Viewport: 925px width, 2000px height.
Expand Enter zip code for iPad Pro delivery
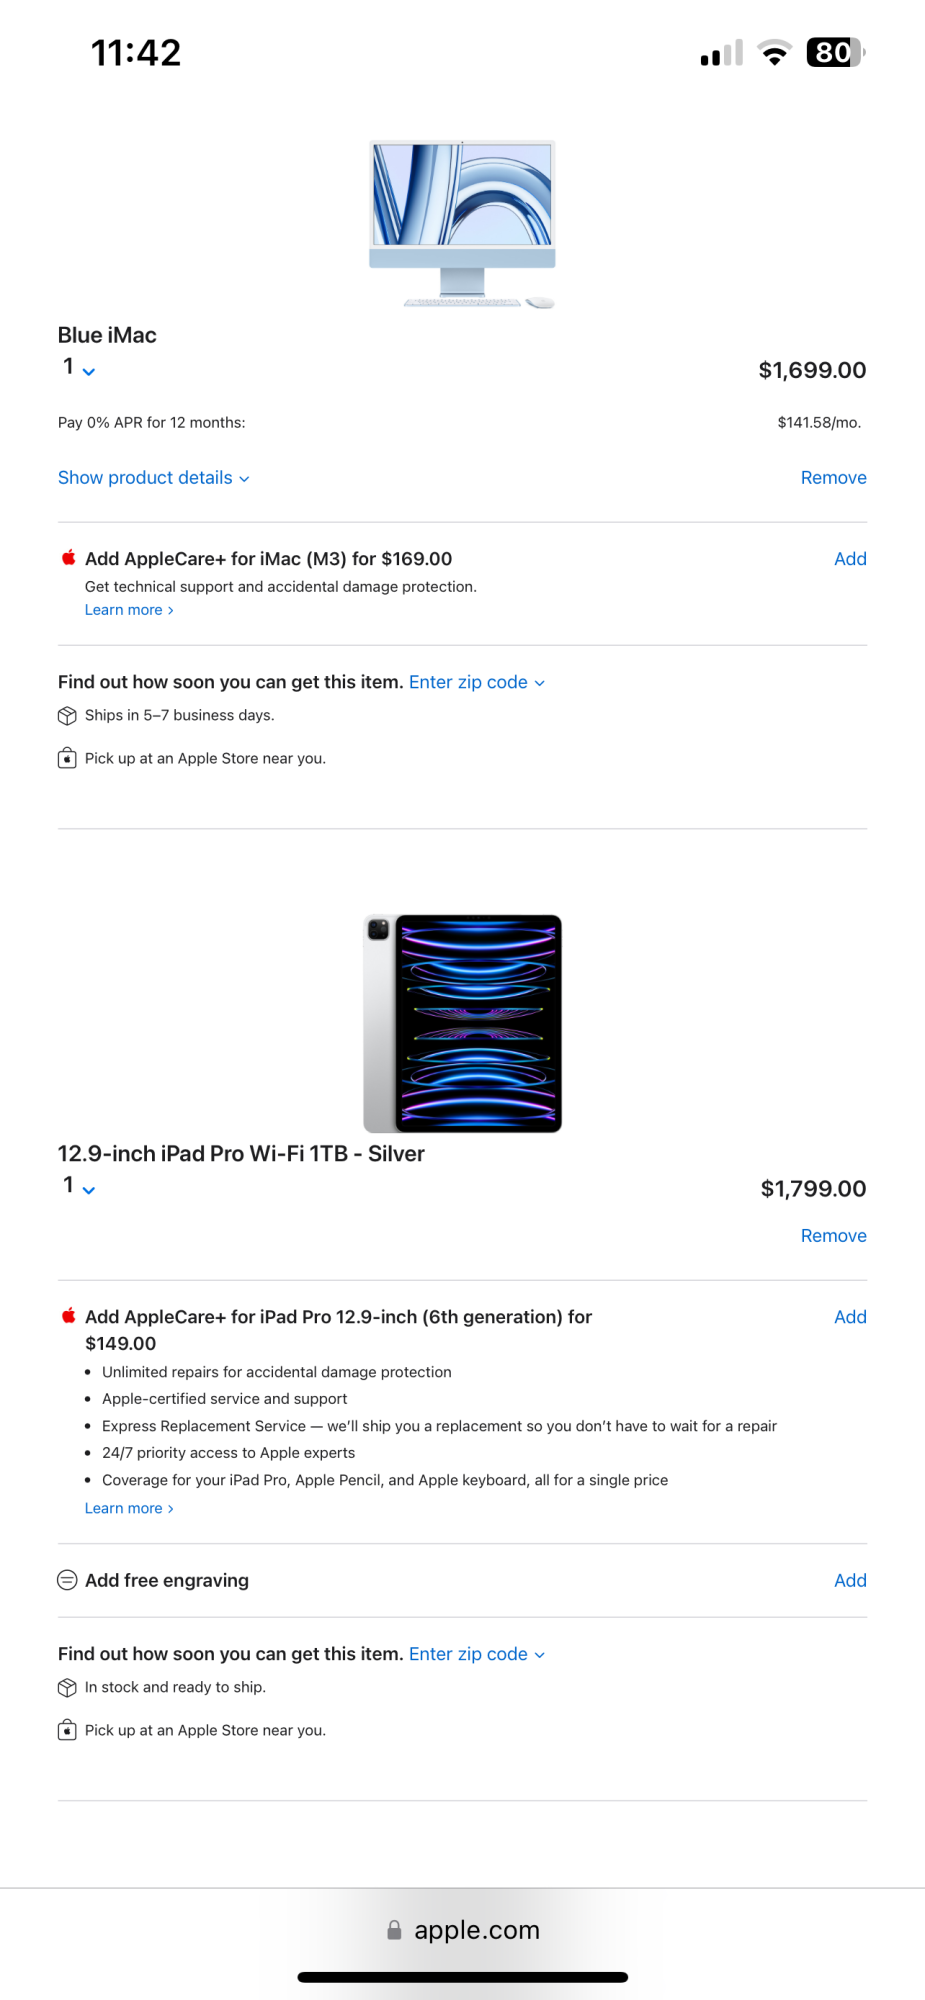coord(476,1654)
